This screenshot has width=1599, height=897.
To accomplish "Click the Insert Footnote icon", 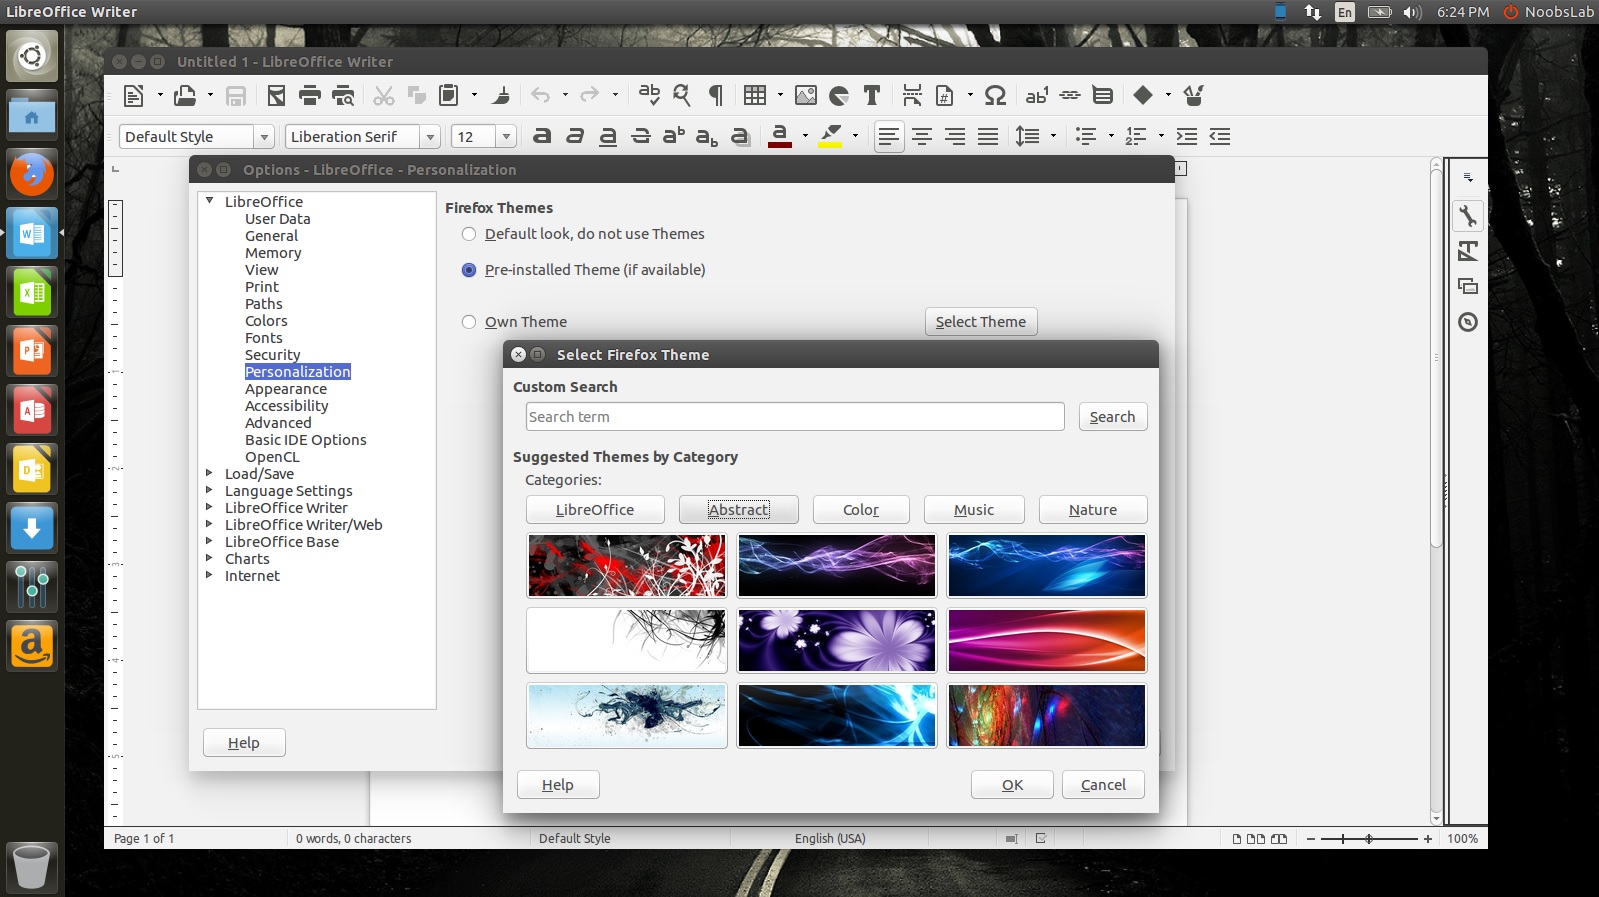I will tap(1036, 96).
